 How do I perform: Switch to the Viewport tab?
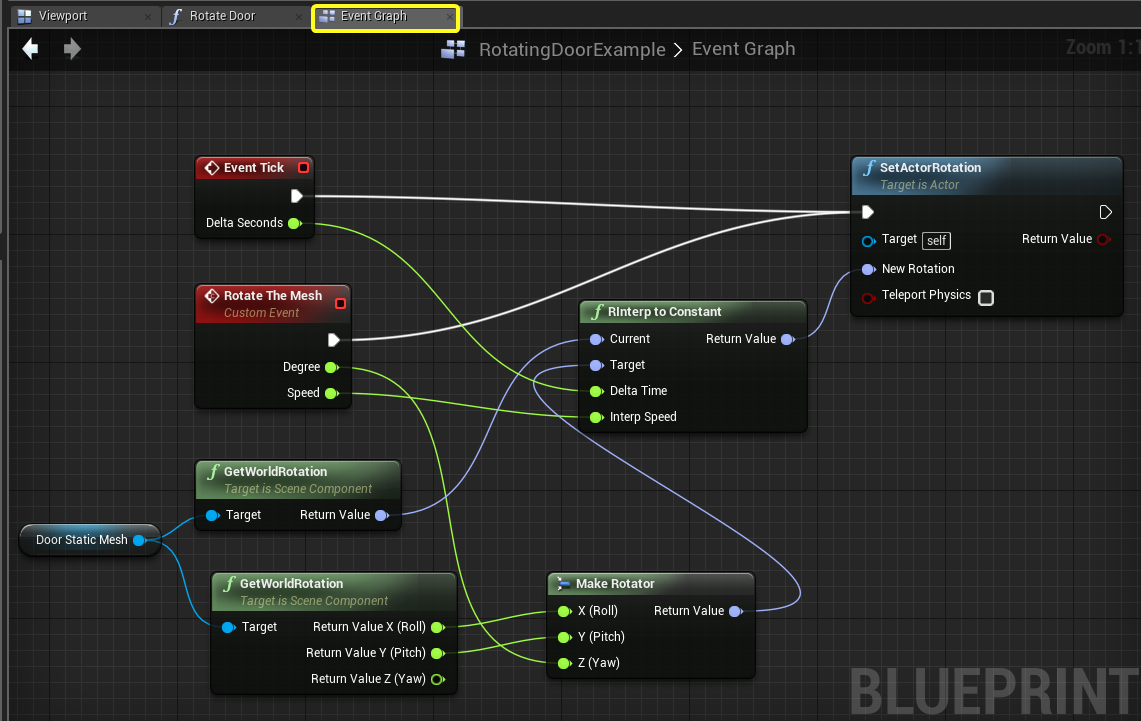[x=63, y=17]
